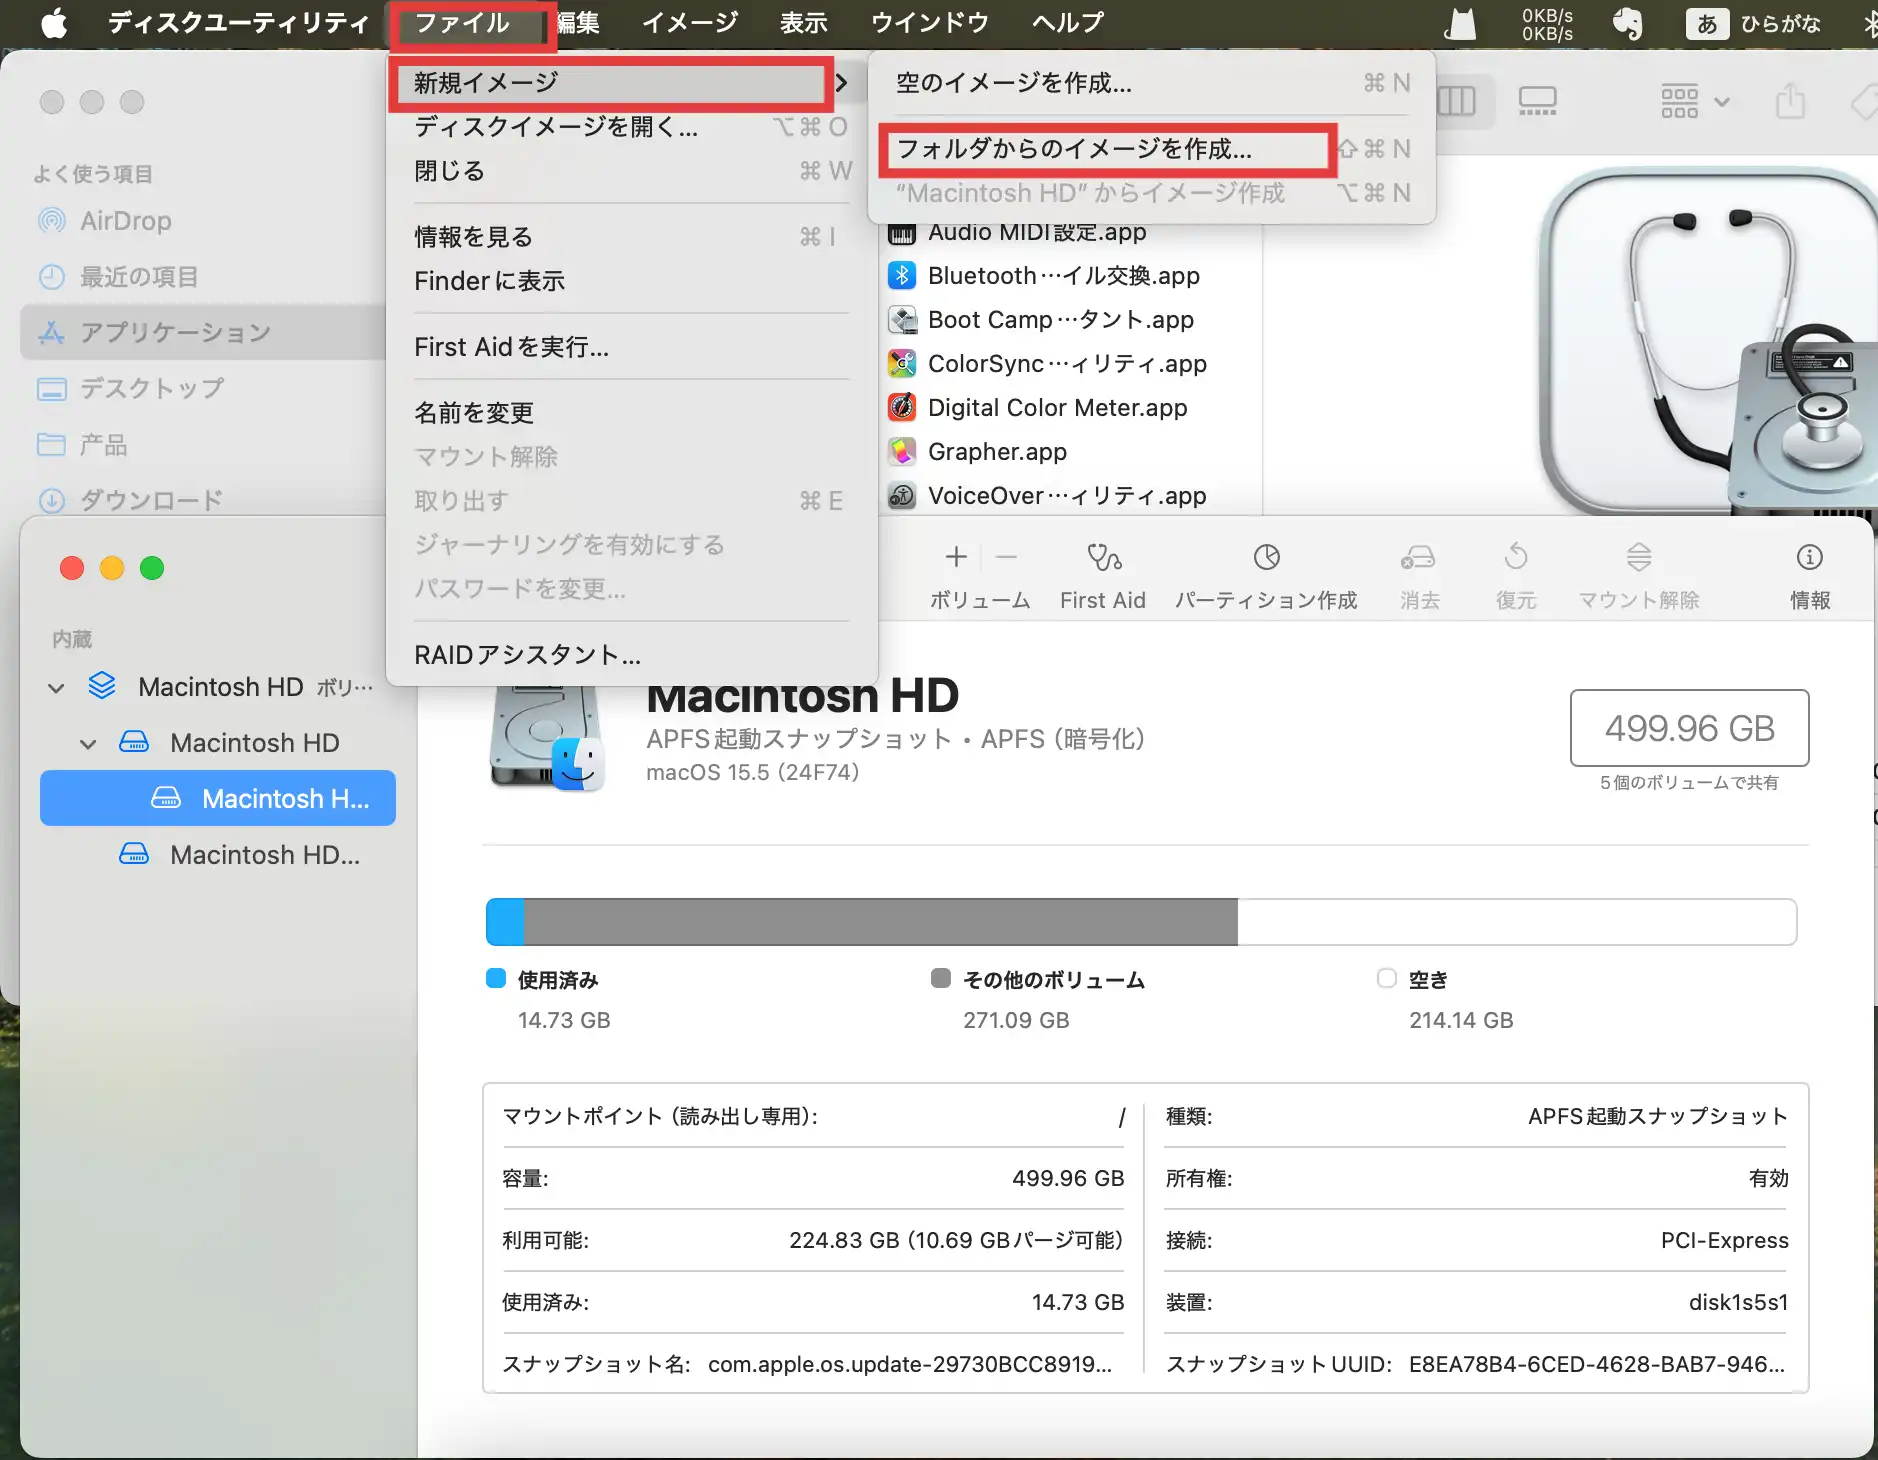Toggle the ひらがな input source menu
Image resolution: width=1878 pixels, height=1460 pixels.
pyautogui.click(x=1755, y=23)
